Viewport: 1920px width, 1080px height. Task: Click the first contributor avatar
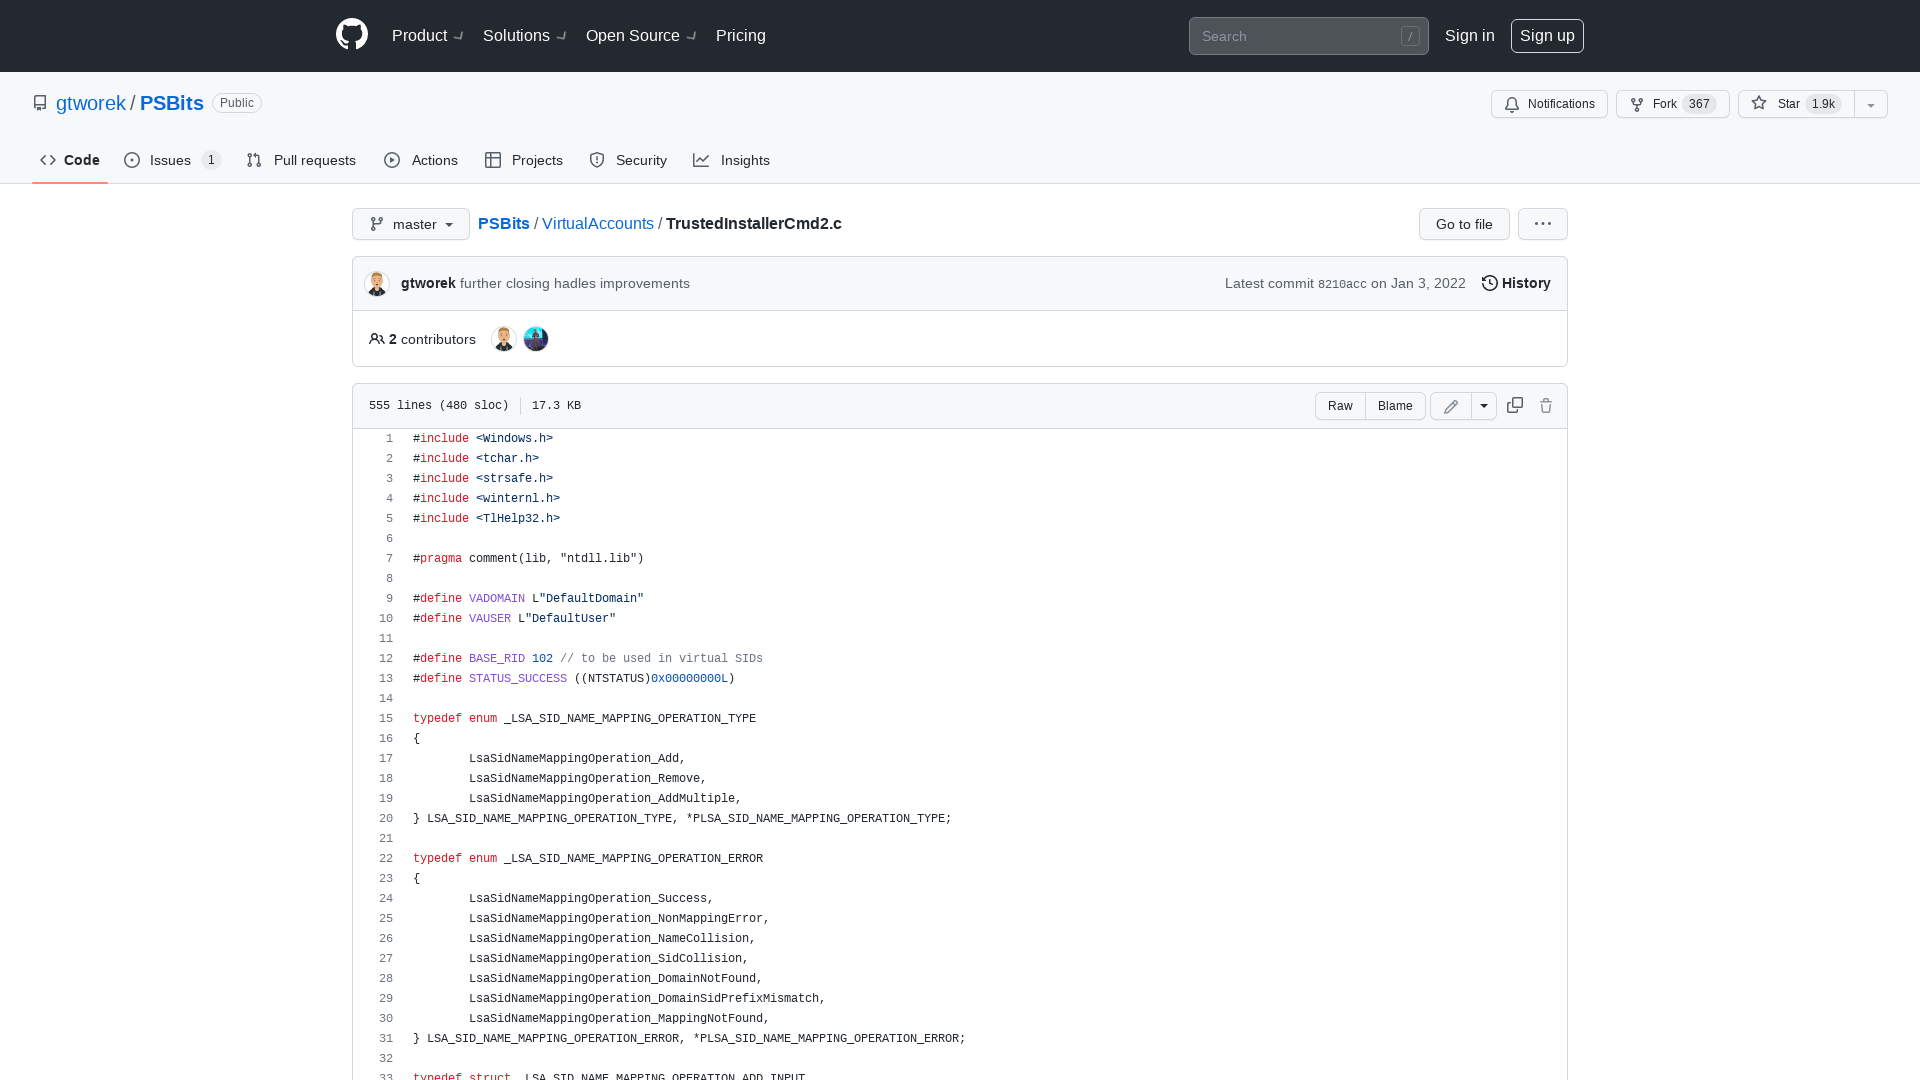[x=504, y=339]
